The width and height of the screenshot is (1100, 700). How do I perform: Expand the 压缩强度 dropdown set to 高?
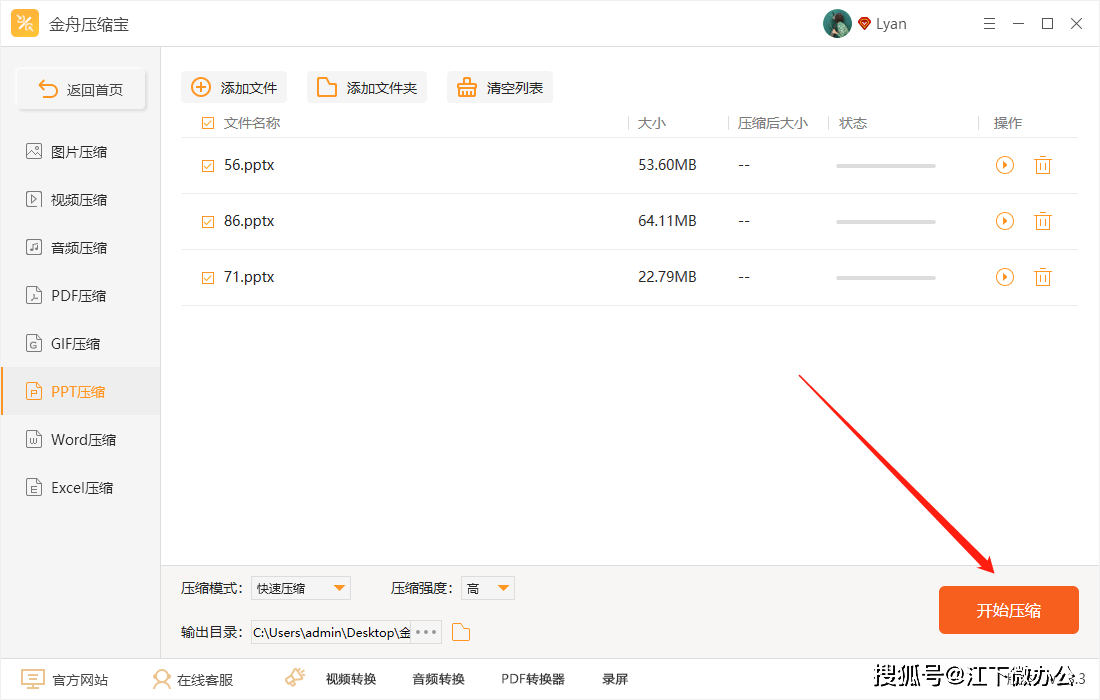(487, 588)
